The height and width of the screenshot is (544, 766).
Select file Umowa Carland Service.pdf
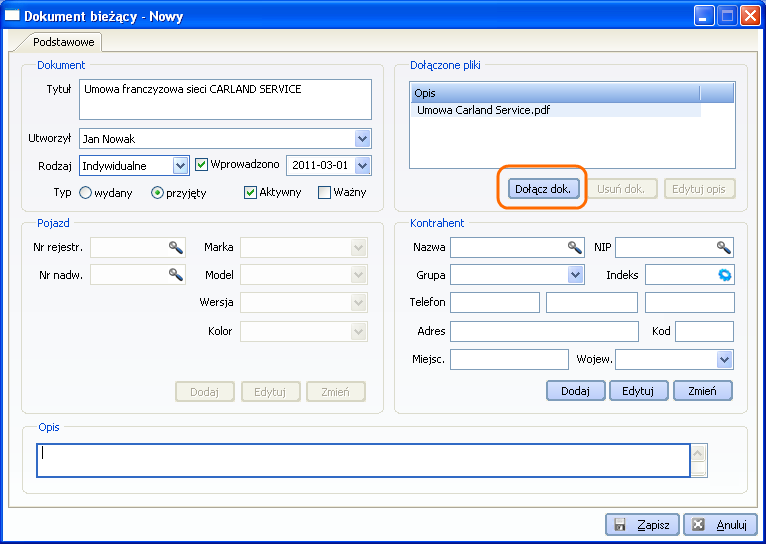point(556,110)
